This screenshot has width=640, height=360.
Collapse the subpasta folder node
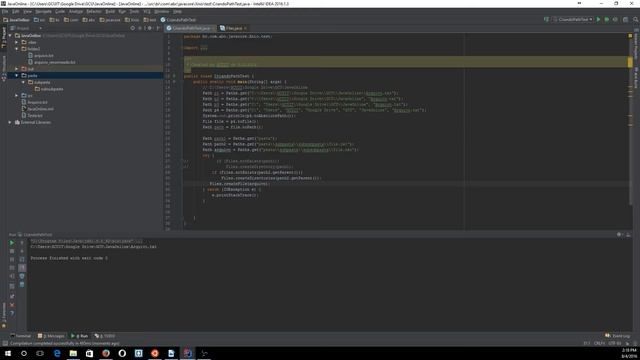(x=23, y=82)
